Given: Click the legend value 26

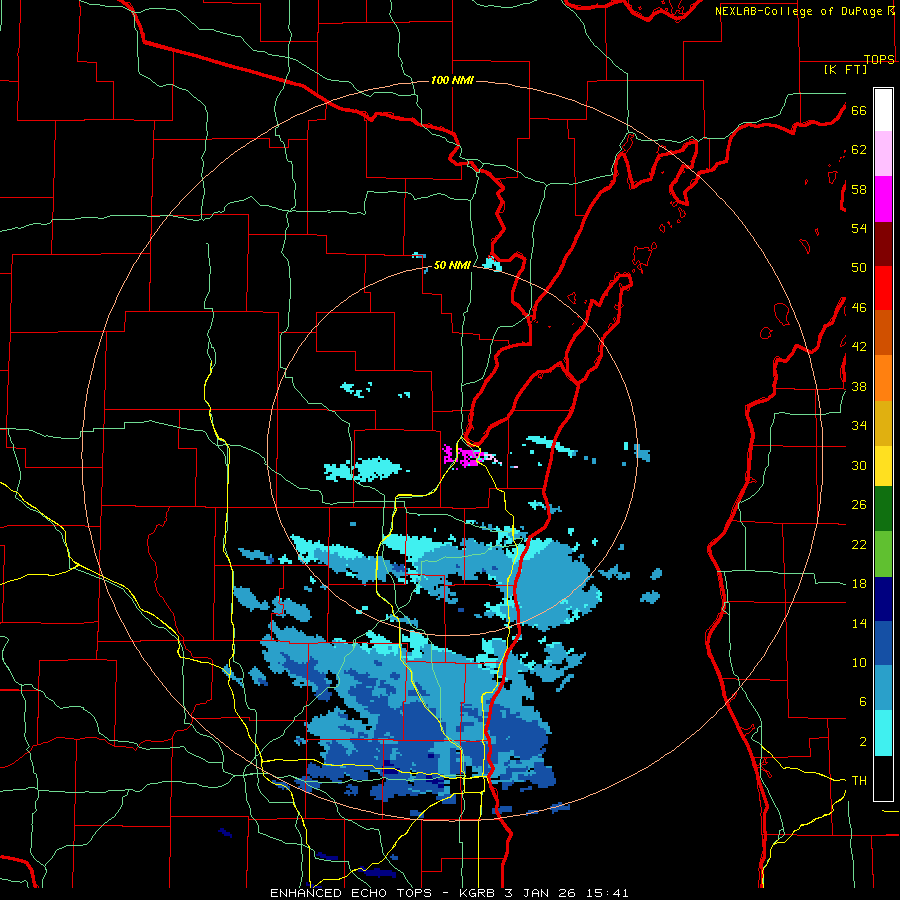Looking at the screenshot, I should (859, 505).
